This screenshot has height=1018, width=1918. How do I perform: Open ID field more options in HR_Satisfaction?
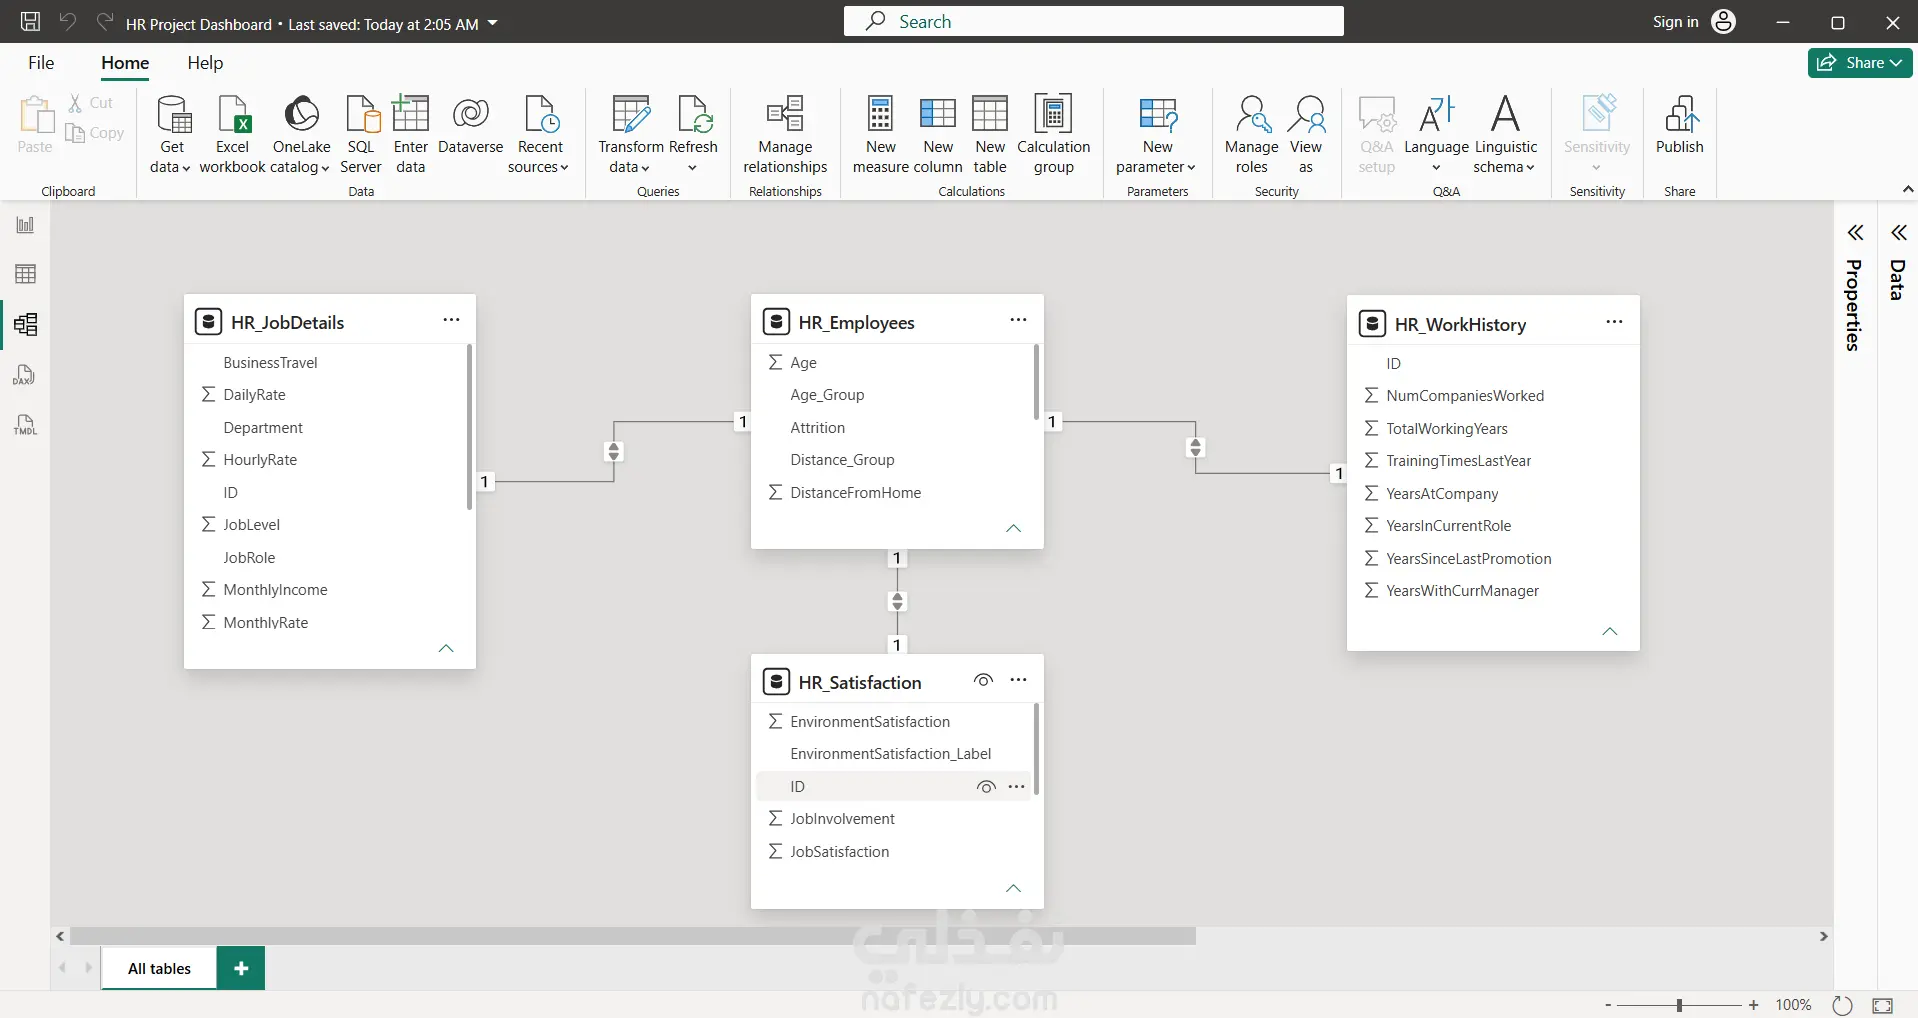pos(1017,787)
